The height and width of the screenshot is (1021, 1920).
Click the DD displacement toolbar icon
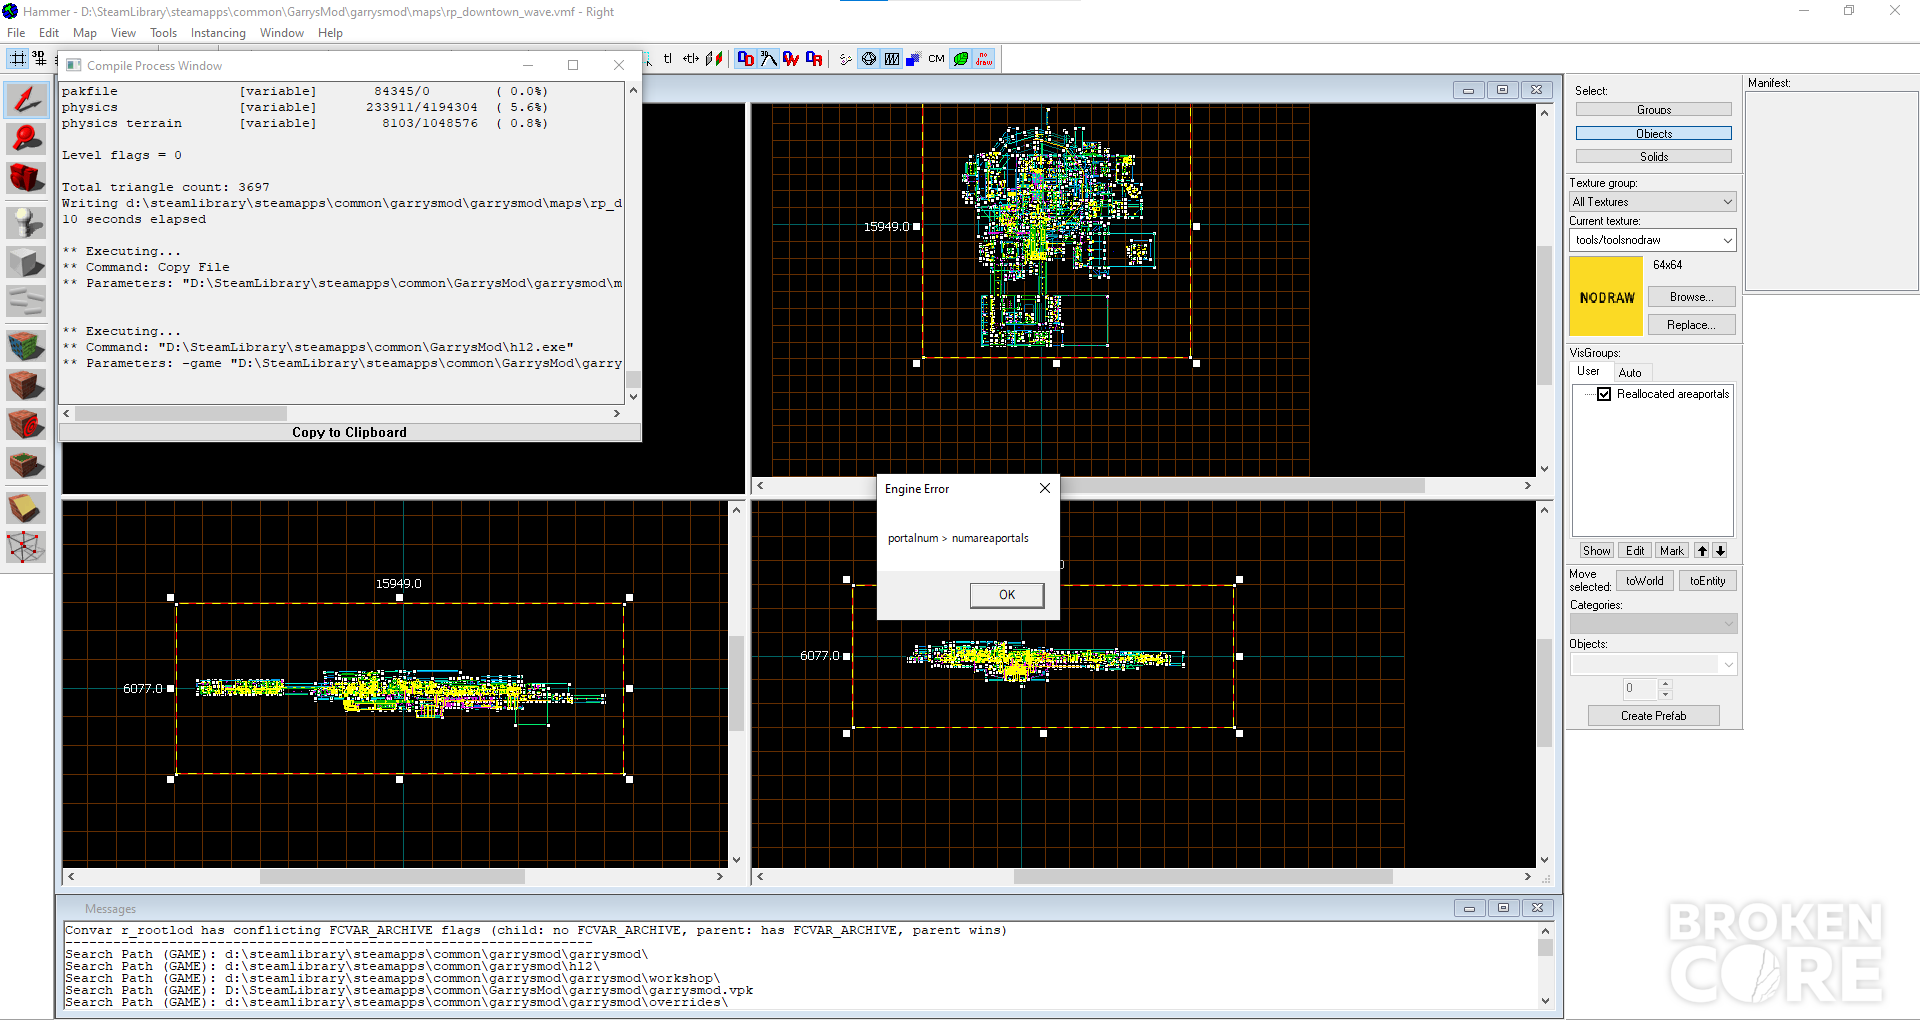click(745, 59)
